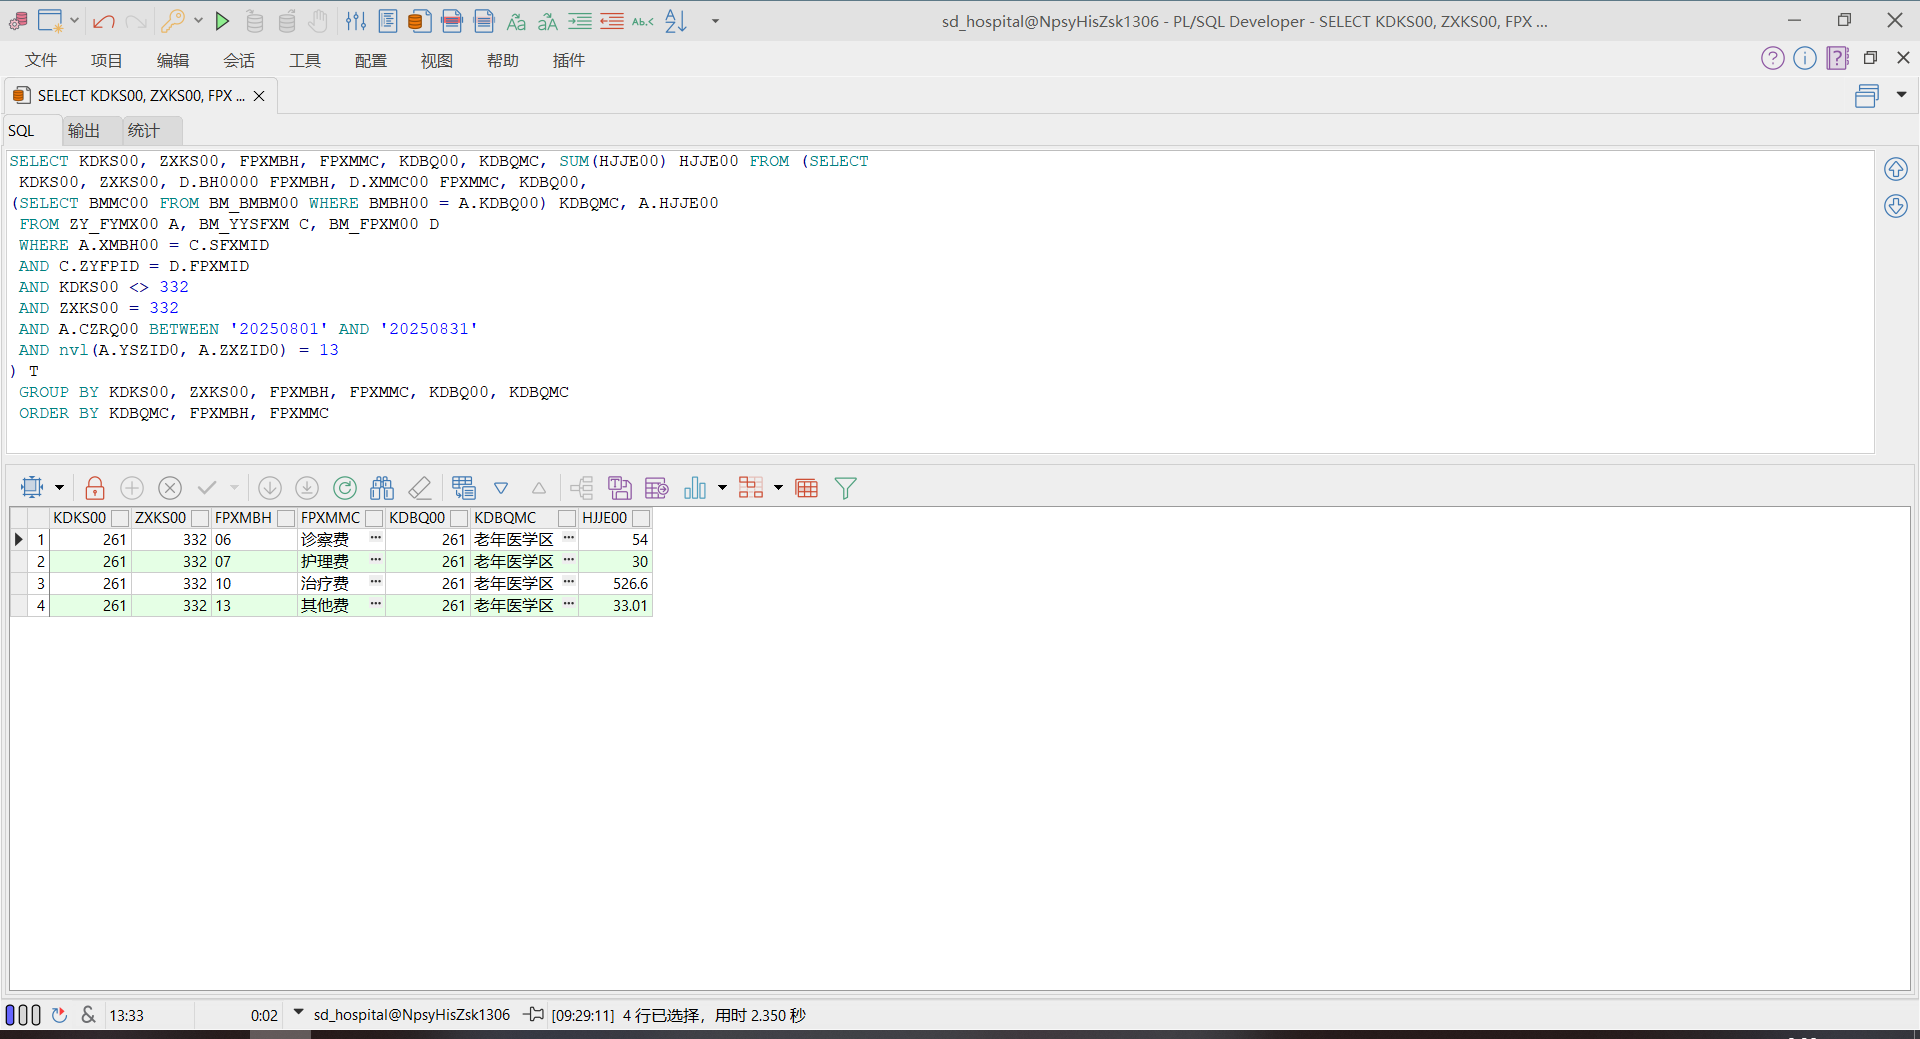Click the funnel filter icon in results toolbar
Viewport: 1920px width, 1039px height.
click(845, 488)
